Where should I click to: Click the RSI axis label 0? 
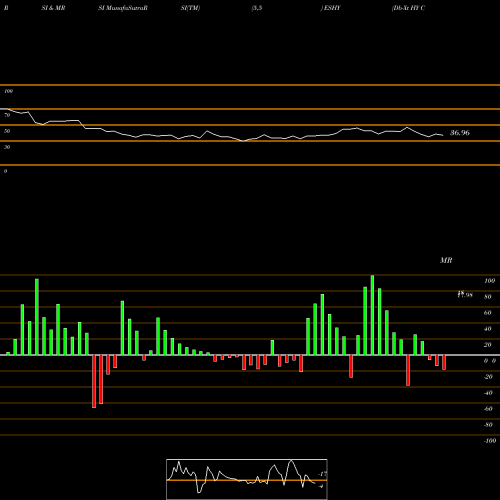pos(5,171)
